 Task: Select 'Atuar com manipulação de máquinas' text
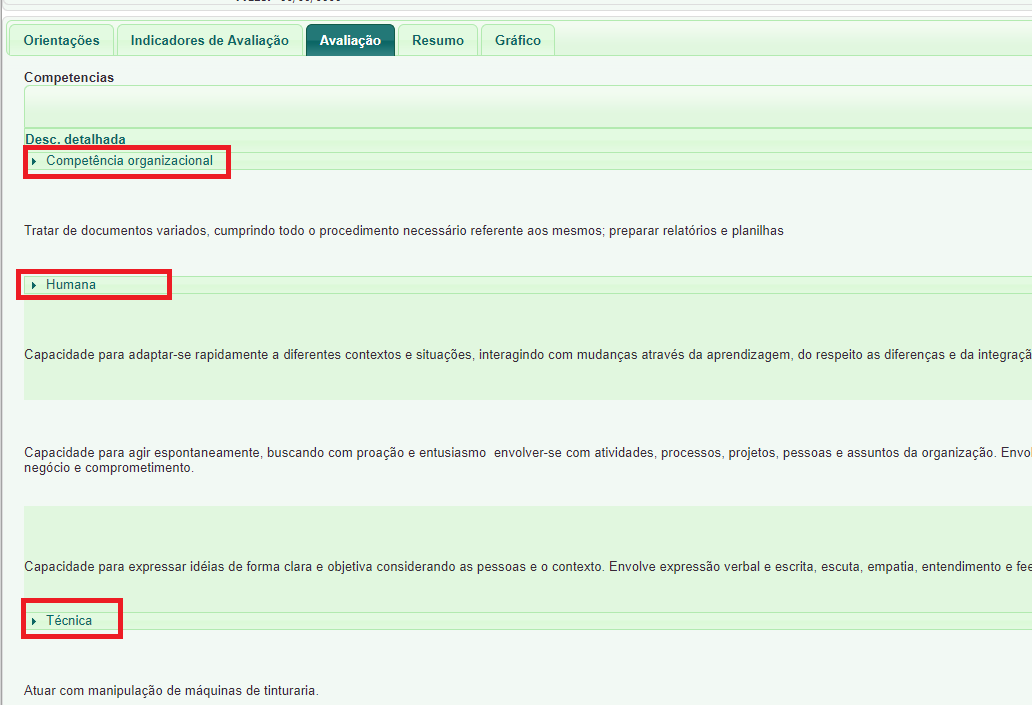point(171,691)
